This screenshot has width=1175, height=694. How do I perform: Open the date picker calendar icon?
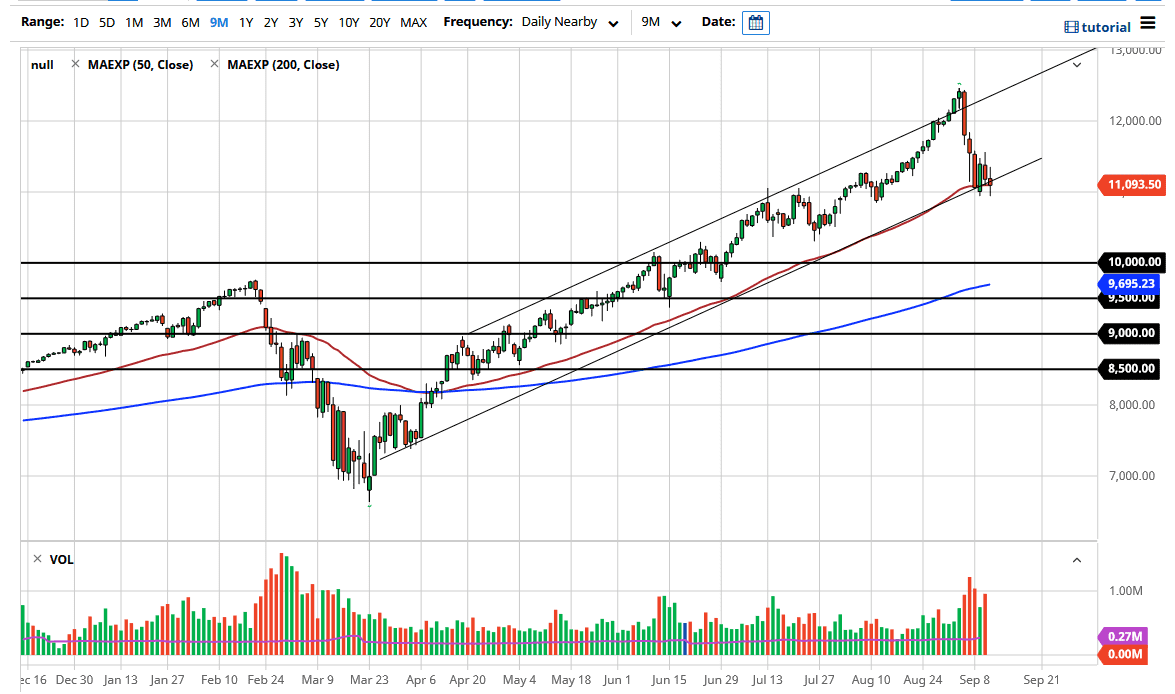[756, 22]
